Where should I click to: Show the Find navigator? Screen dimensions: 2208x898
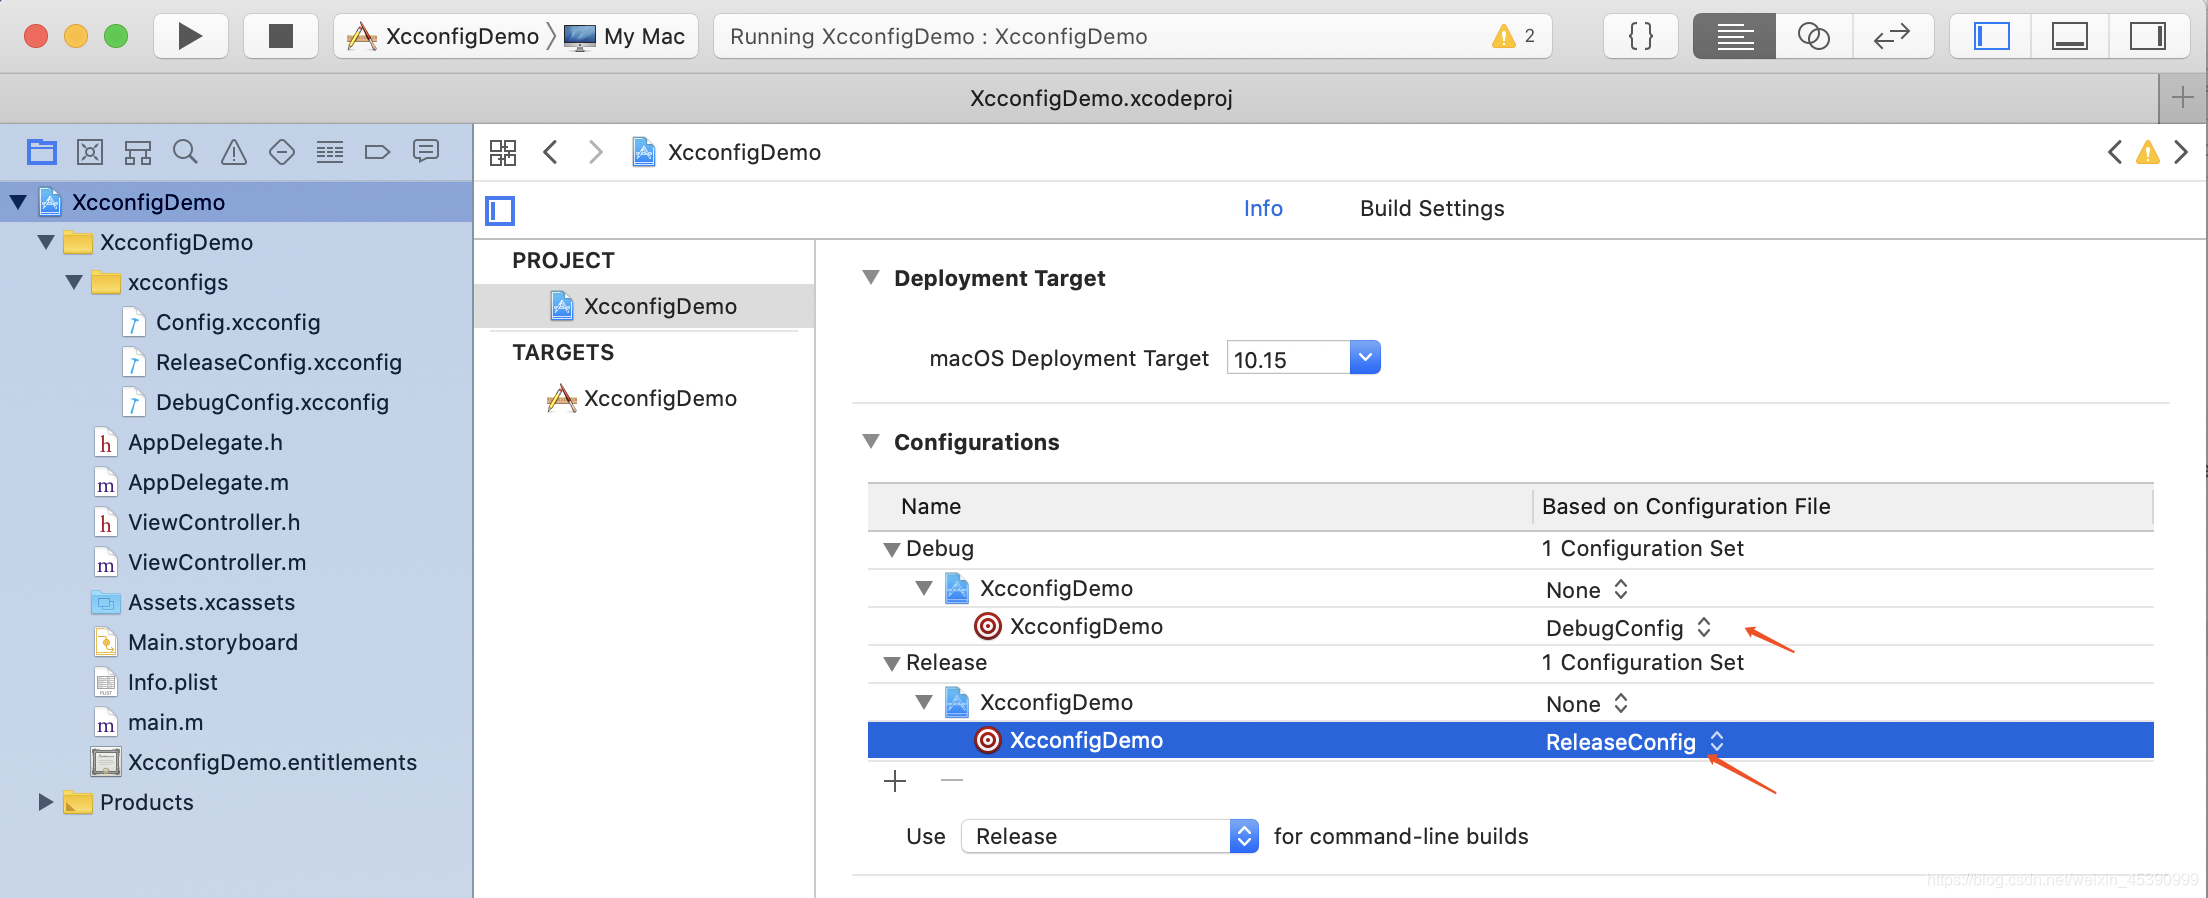tap(185, 152)
